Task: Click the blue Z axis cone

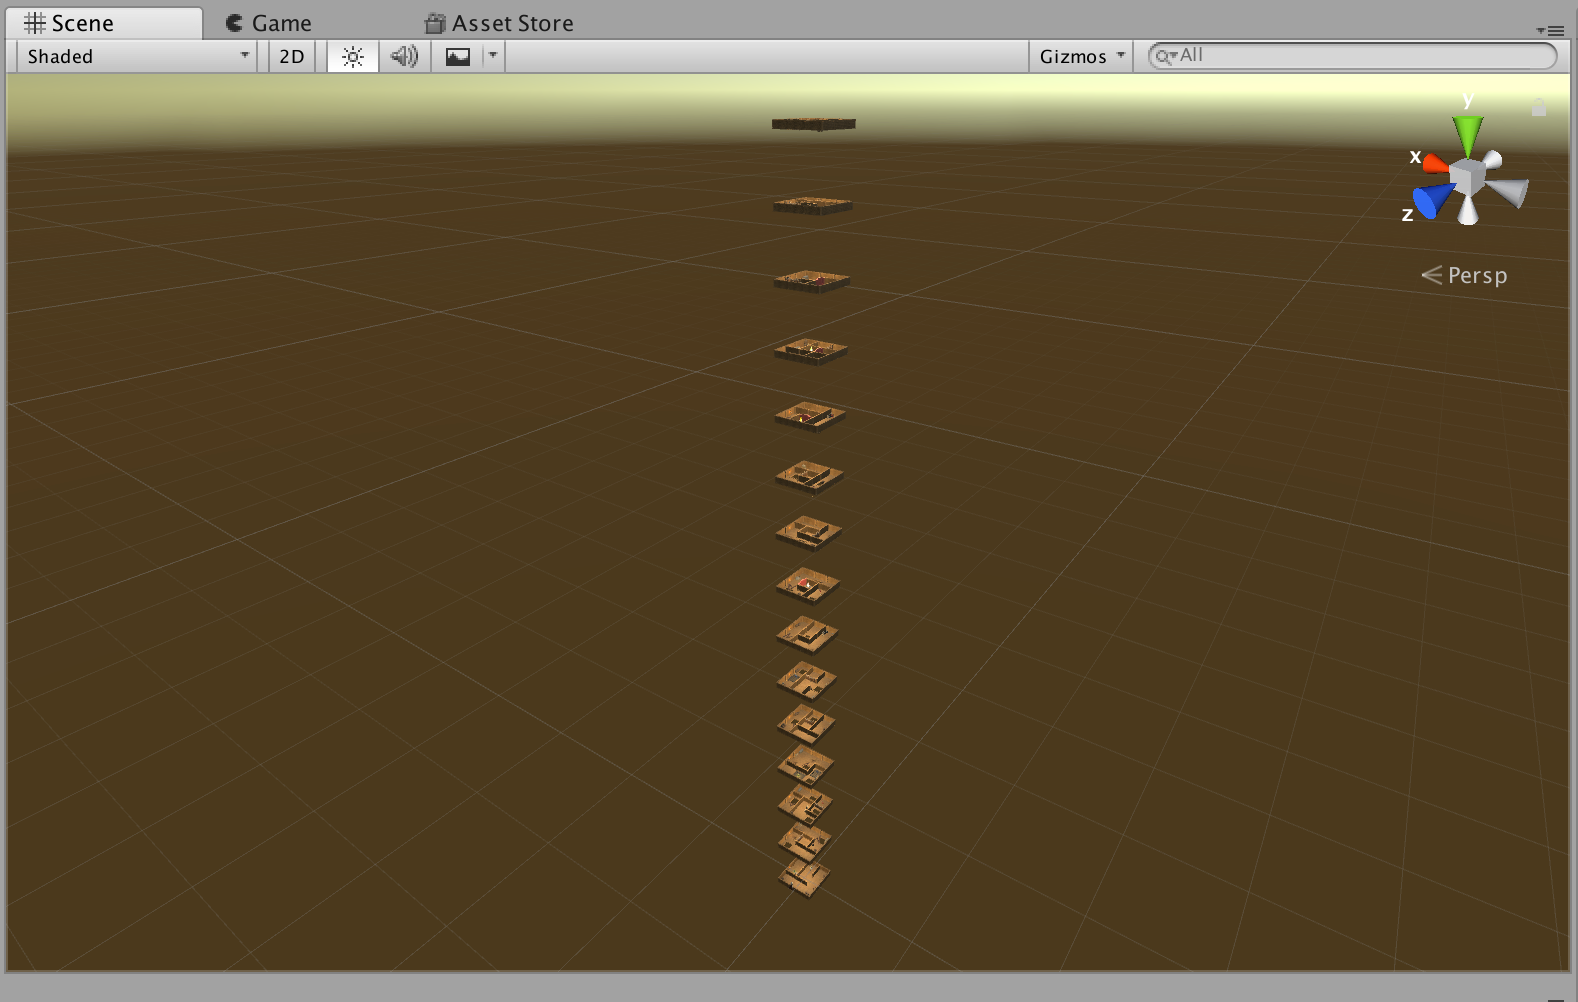Action: coord(1432,201)
